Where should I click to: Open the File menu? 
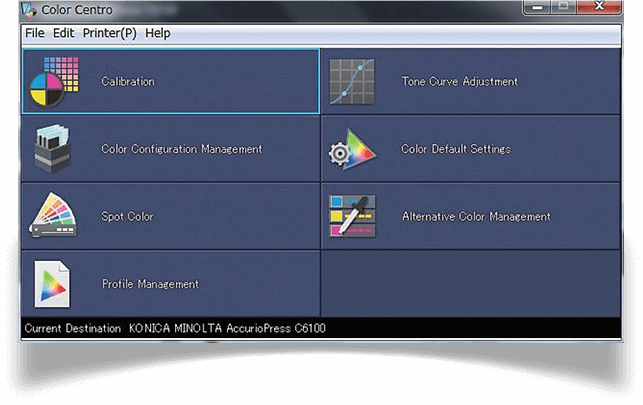tap(35, 33)
